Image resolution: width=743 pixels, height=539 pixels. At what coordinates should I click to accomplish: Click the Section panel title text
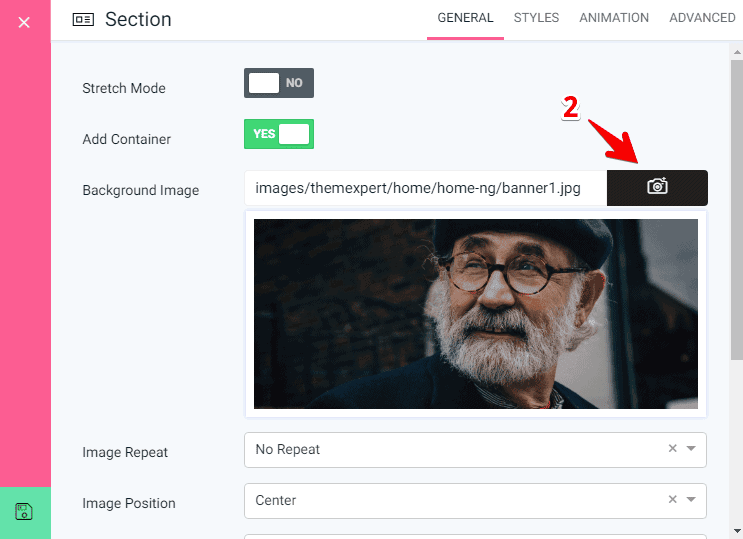click(x=138, y=20)
